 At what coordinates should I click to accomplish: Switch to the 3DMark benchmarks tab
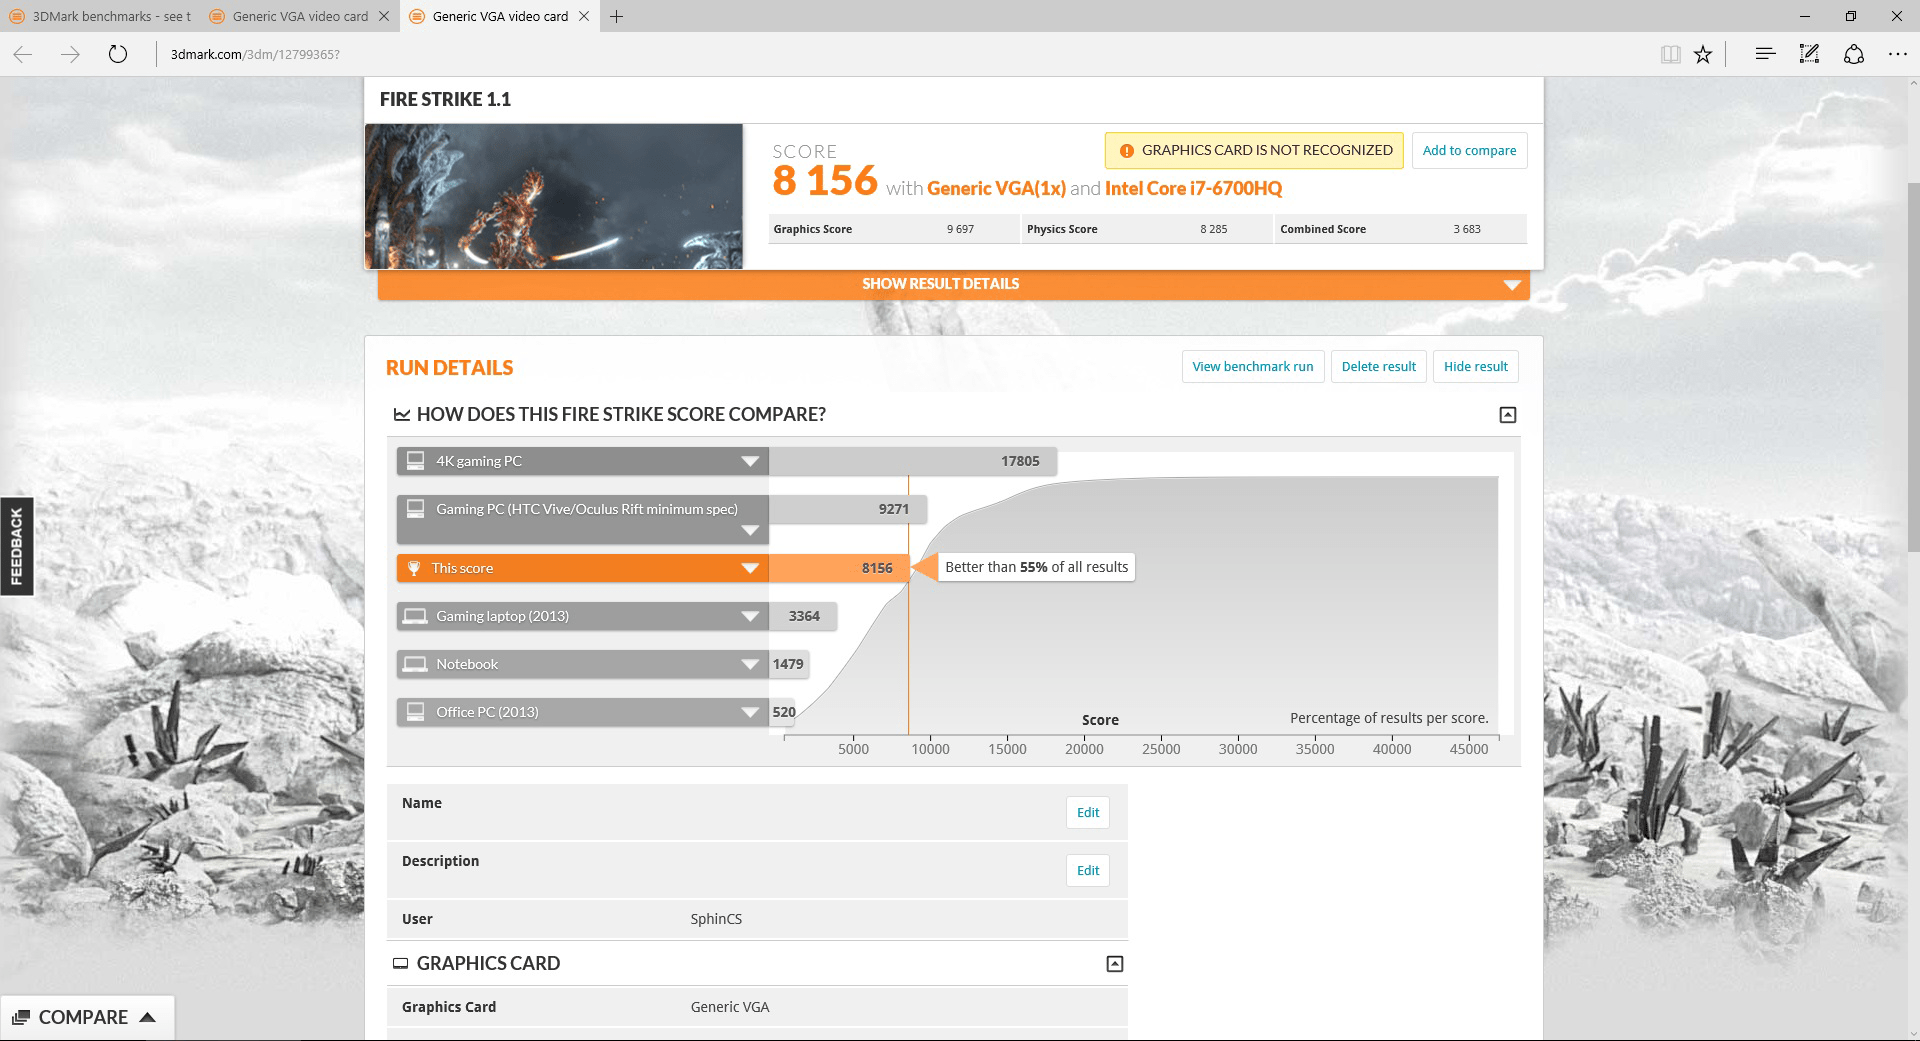click(100, 16)
